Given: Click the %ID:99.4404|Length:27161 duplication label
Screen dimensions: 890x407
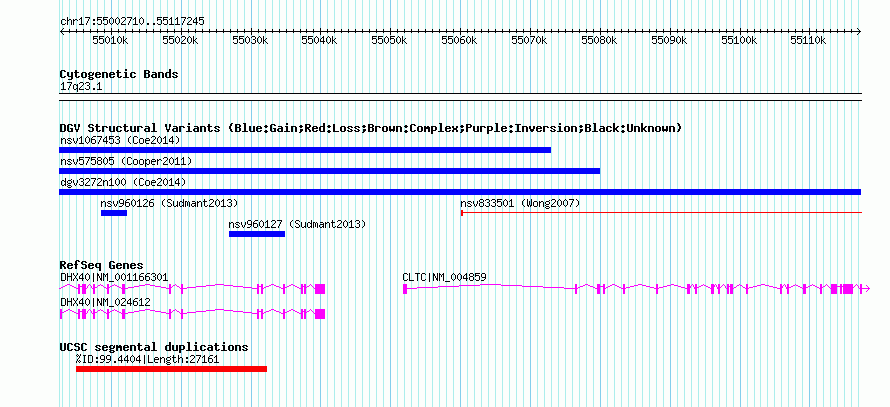Looking at the screenshot, I should tap(147, 359).
